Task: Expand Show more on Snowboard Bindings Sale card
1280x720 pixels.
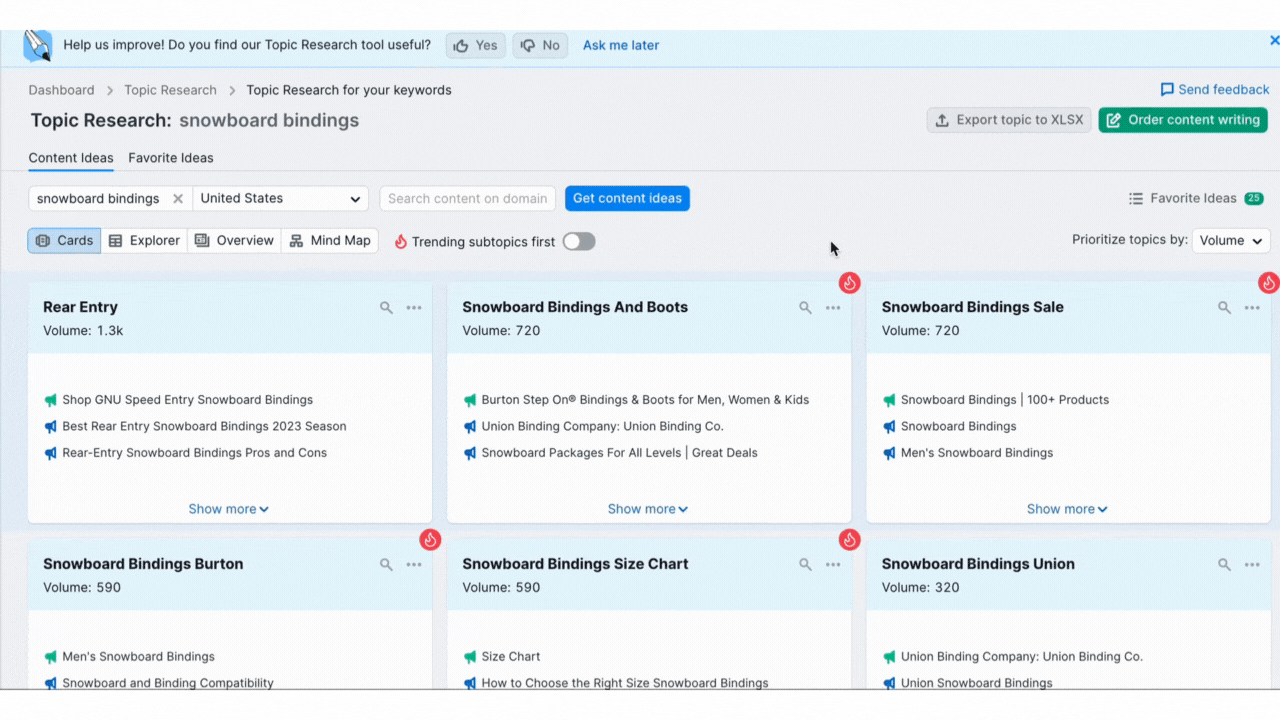Action: click(x=1066, y=509)
